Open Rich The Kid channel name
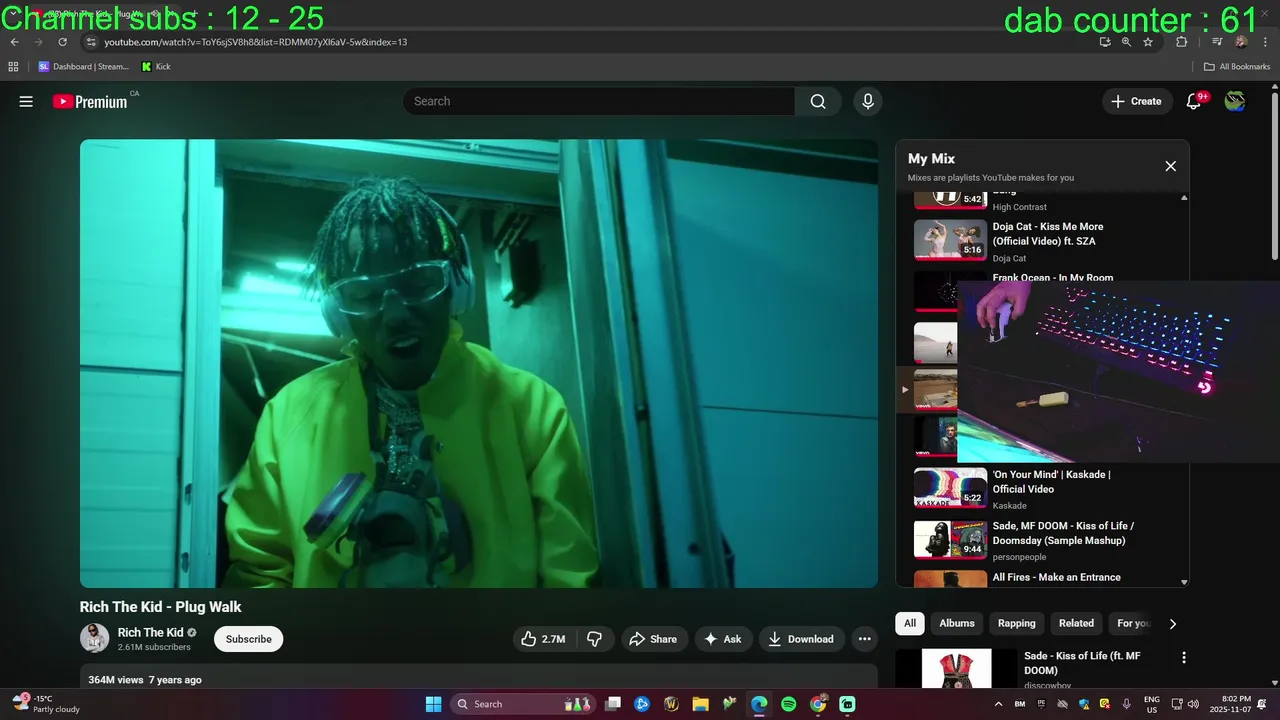Image resolution: width=1280 pixels, height=720 pixels. coord(150,632)
